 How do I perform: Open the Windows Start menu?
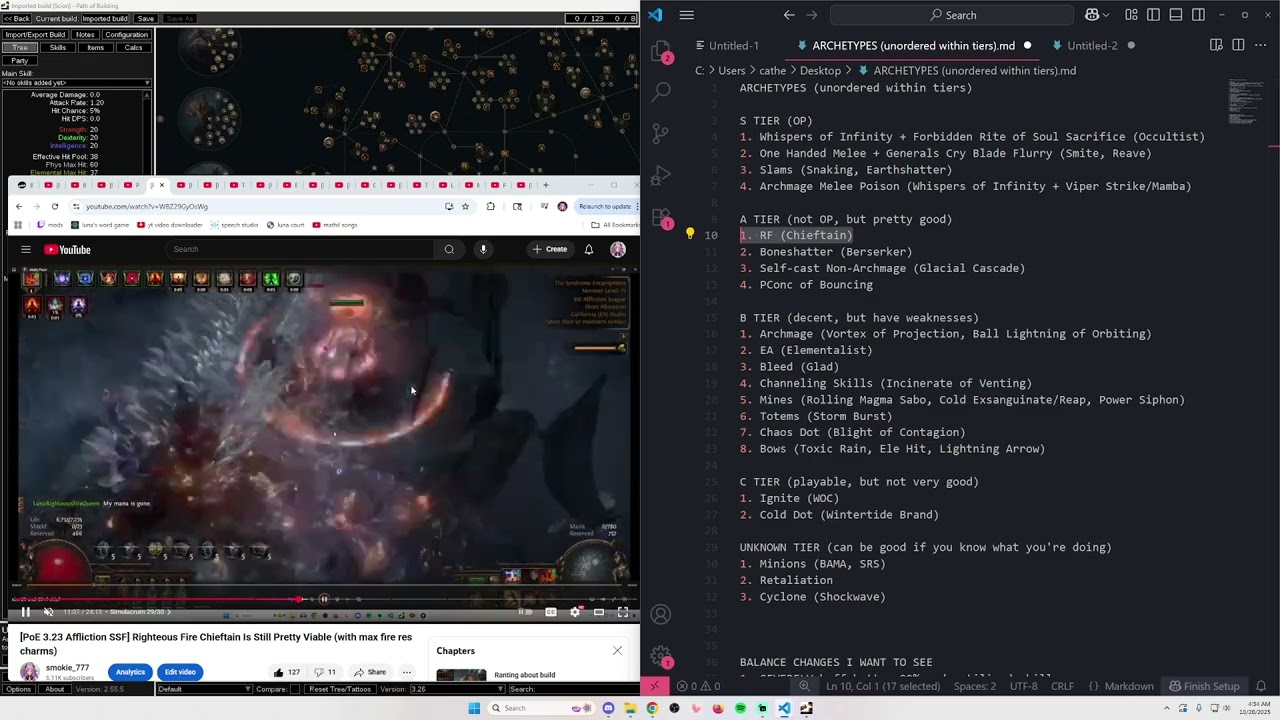474,708
